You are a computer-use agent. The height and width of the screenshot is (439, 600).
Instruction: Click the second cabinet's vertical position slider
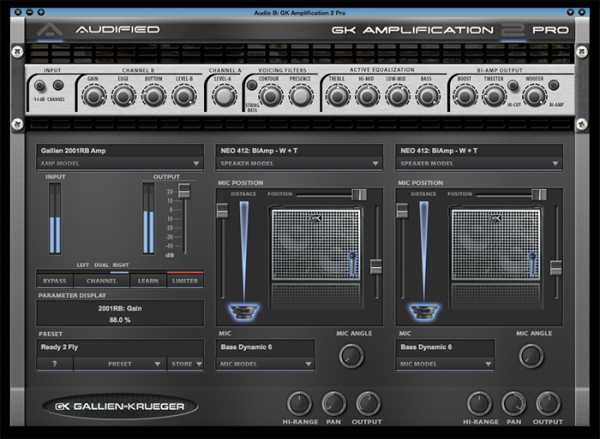click(x=556, y=268)
